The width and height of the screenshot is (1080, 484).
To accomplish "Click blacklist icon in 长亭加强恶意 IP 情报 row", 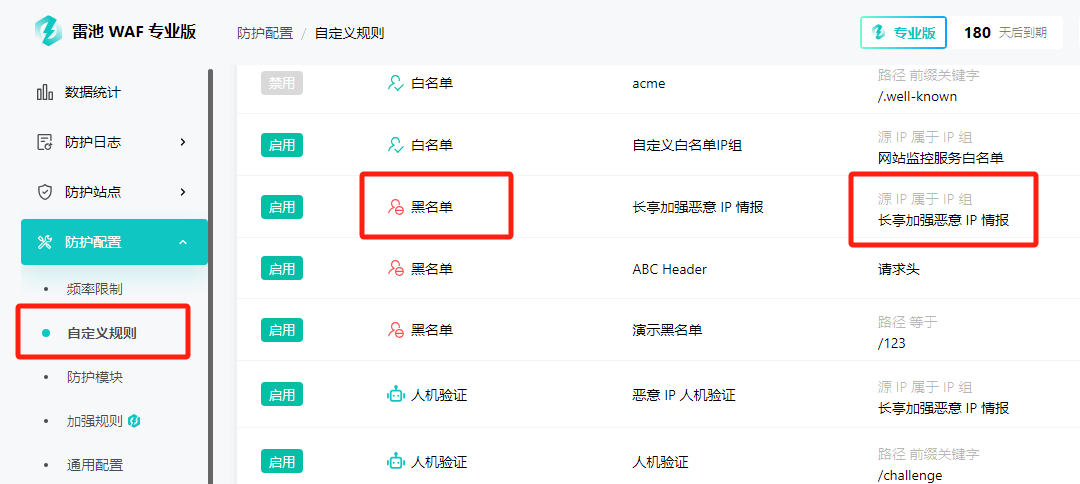I will click(x=395, y=207).
